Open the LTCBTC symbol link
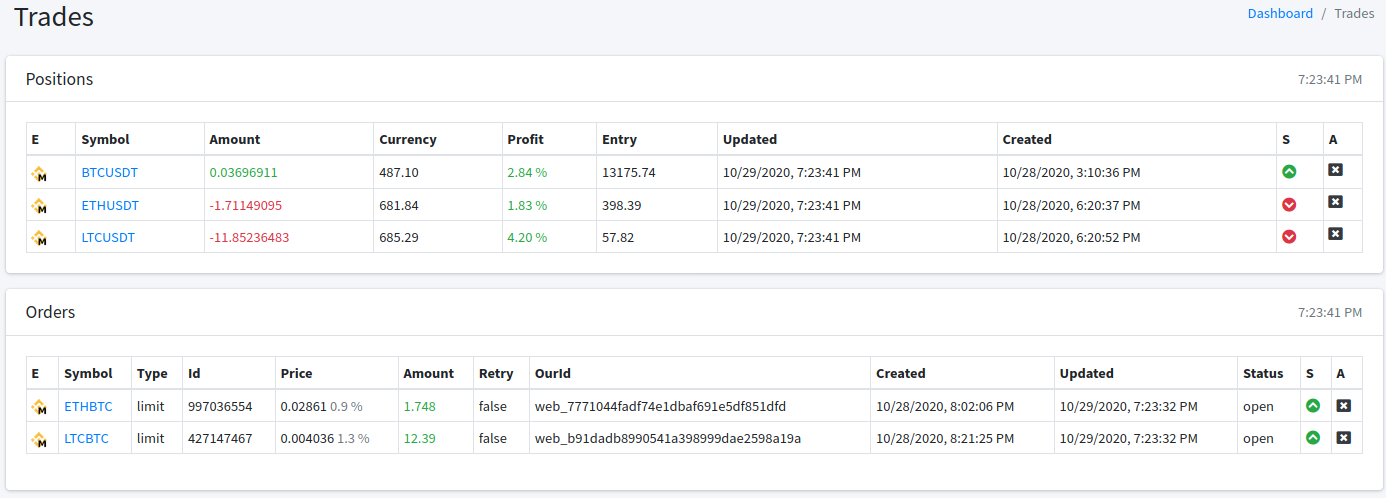The image size is (1386, 498). click(87, 438)
